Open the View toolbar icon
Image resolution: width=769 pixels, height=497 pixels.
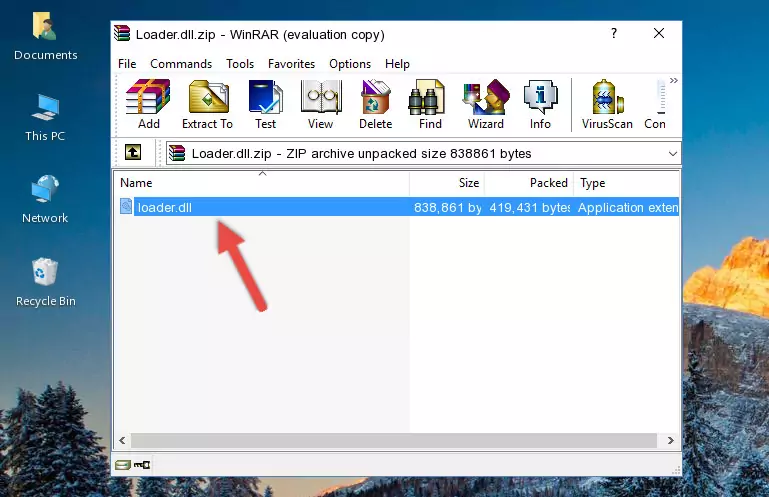tap(321, 104)
